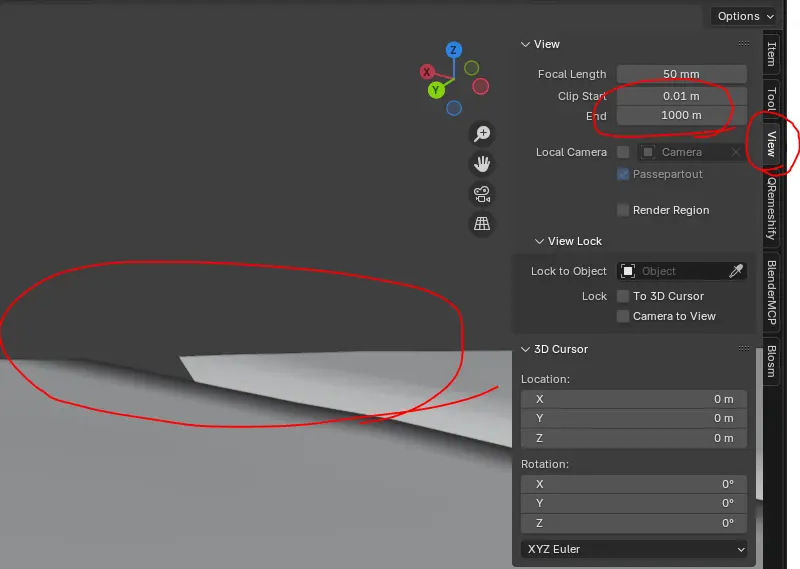Image resolution: width=800 pixels, height=569 pixels.
Task: Open the BlenderMCP sidebar tab
Action: [771, 292]
